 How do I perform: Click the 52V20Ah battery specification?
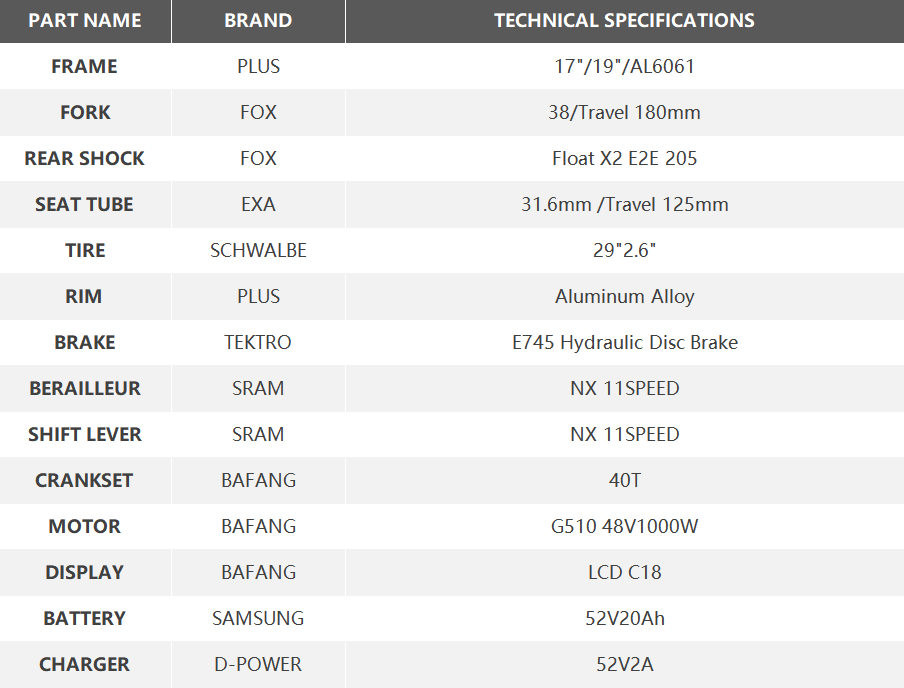pos(624,619)
